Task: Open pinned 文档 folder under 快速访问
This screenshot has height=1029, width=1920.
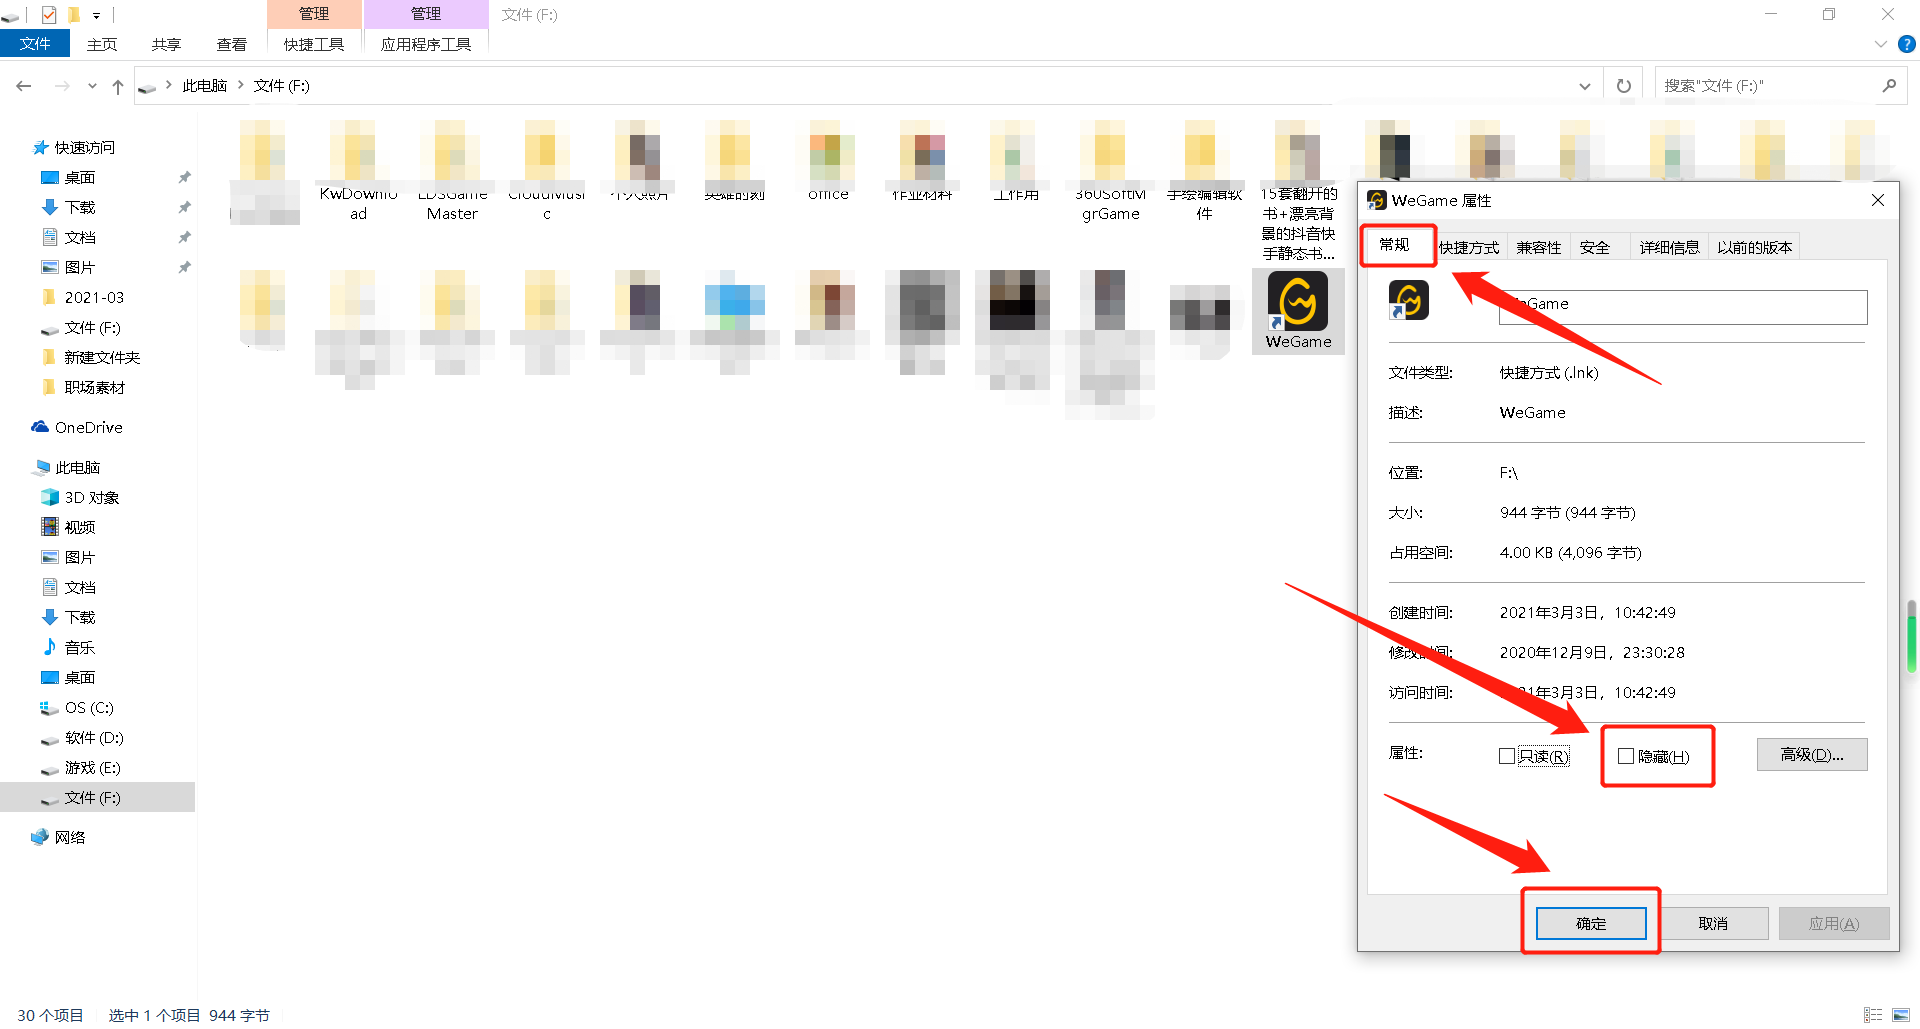Action: pyautogui.click(x=80, y=238)
